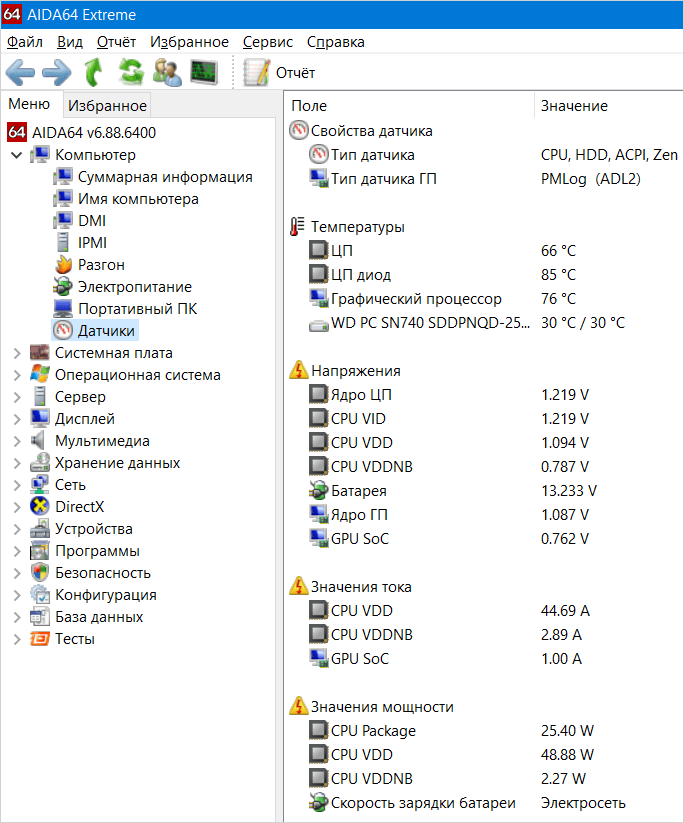The height and width of the screenshot is (823, 684).
Task: Click the Разгон flame icon
Action: [64, 265]
